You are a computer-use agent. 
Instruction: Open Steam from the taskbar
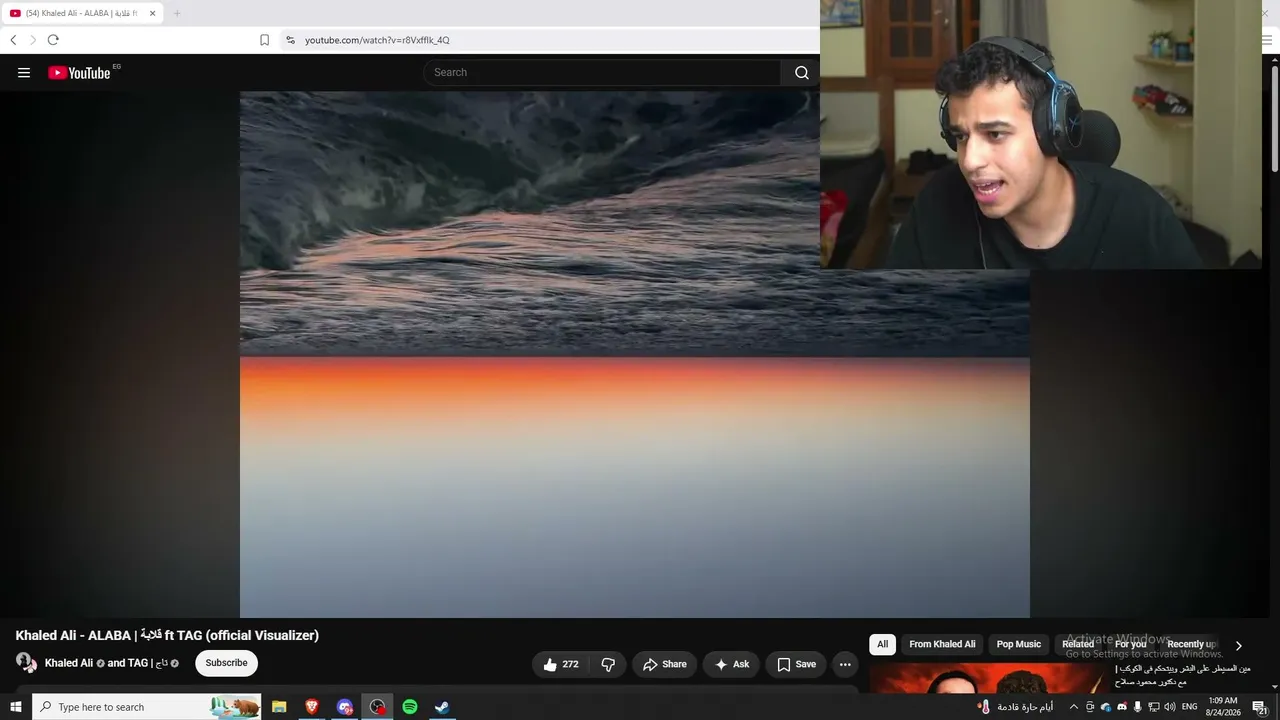click(x=442, y=707)
